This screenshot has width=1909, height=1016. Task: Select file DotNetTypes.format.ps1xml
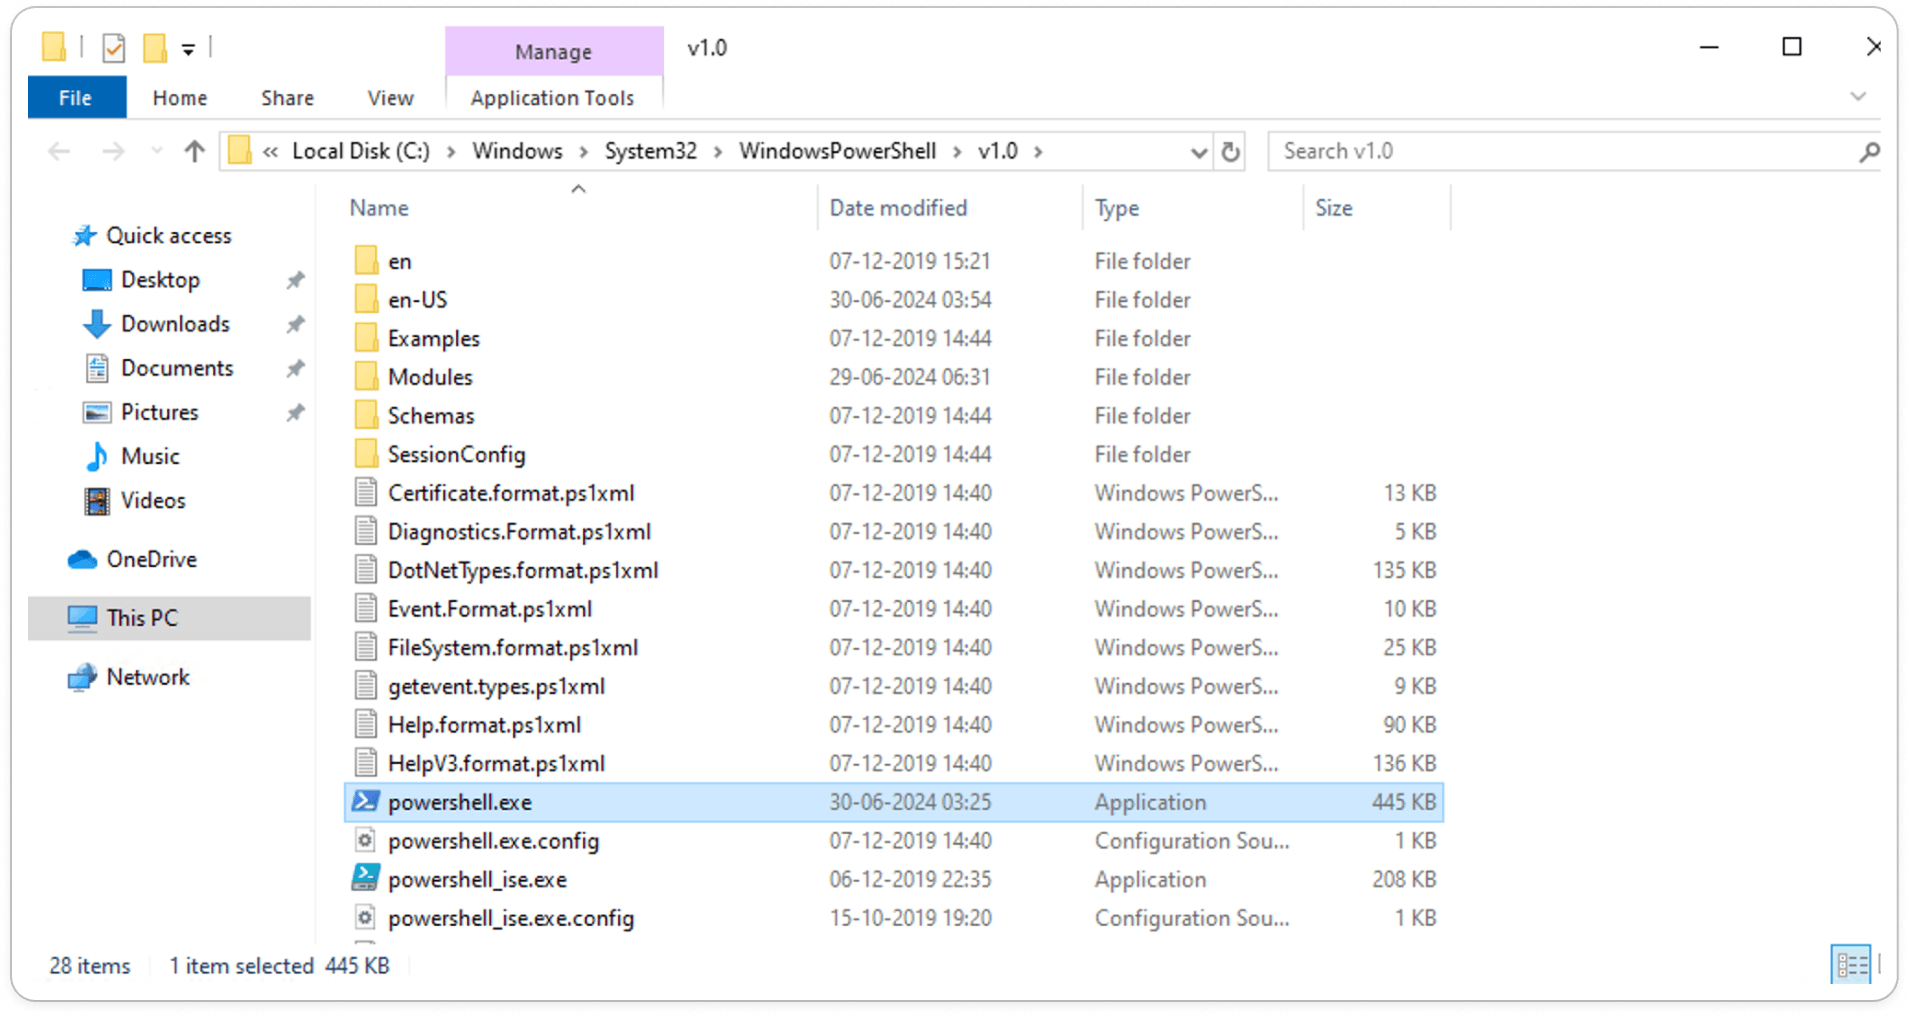[523, 570]
